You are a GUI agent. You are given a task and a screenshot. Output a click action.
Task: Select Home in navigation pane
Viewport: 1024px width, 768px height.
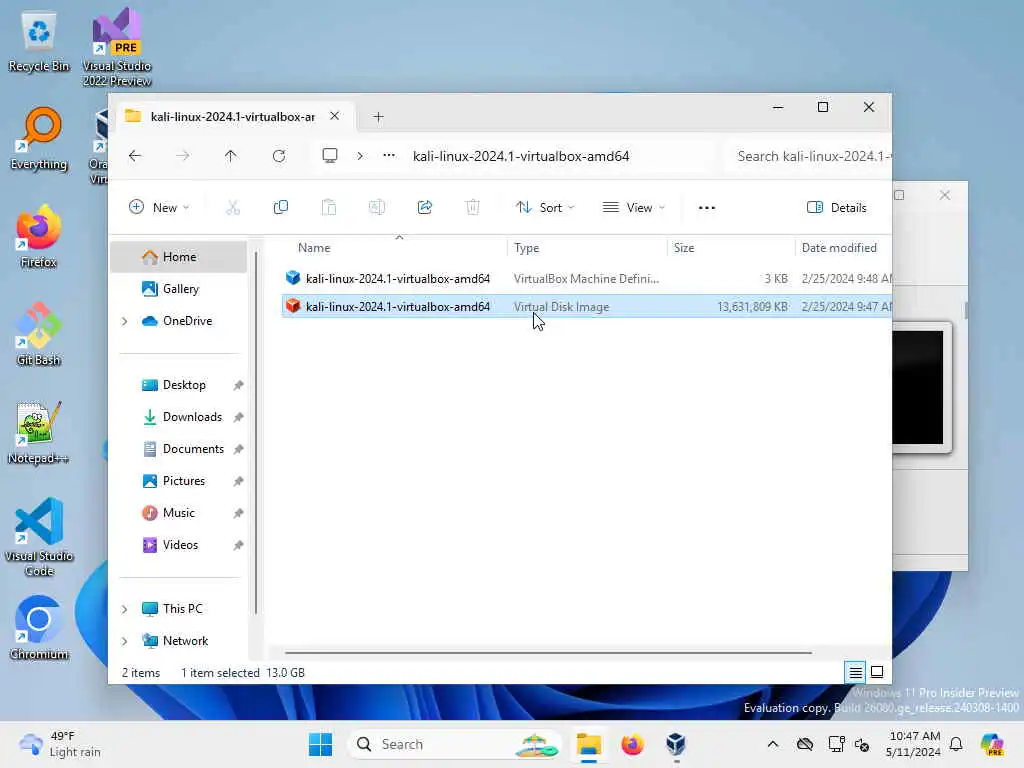coord(179,257)
